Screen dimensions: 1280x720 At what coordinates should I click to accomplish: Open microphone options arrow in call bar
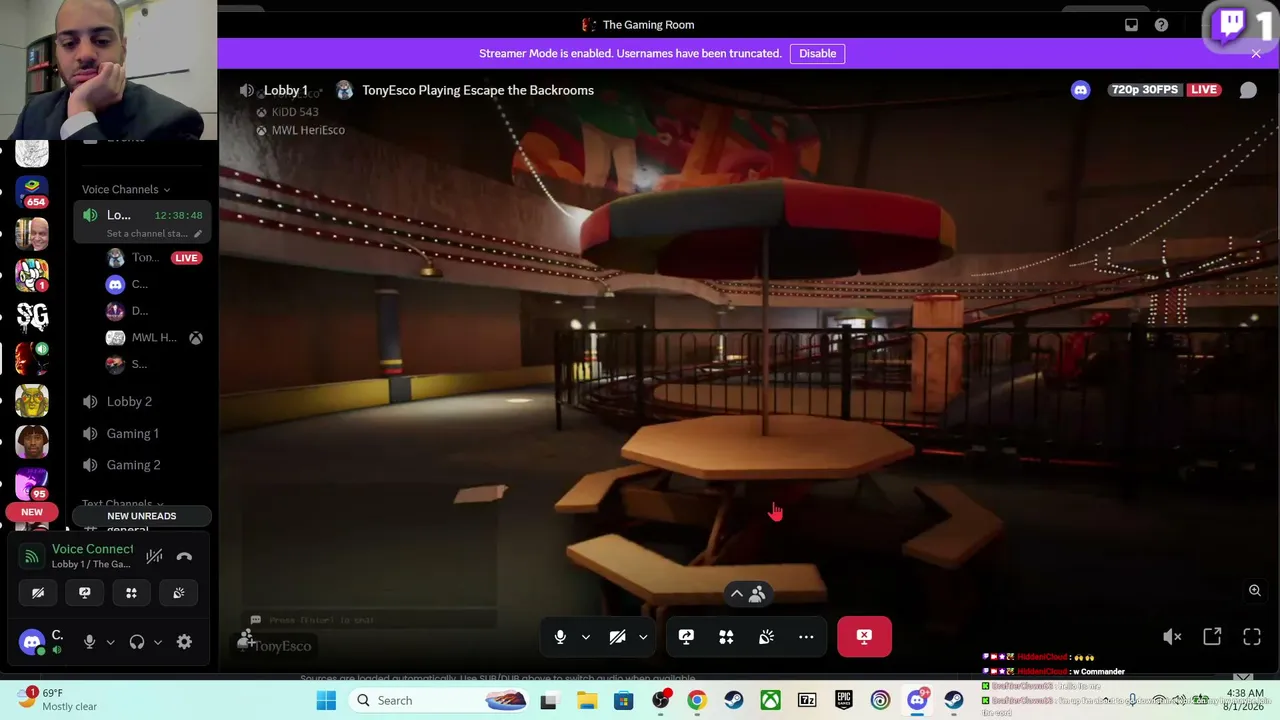pyautogui.click(x=586, y=637)
